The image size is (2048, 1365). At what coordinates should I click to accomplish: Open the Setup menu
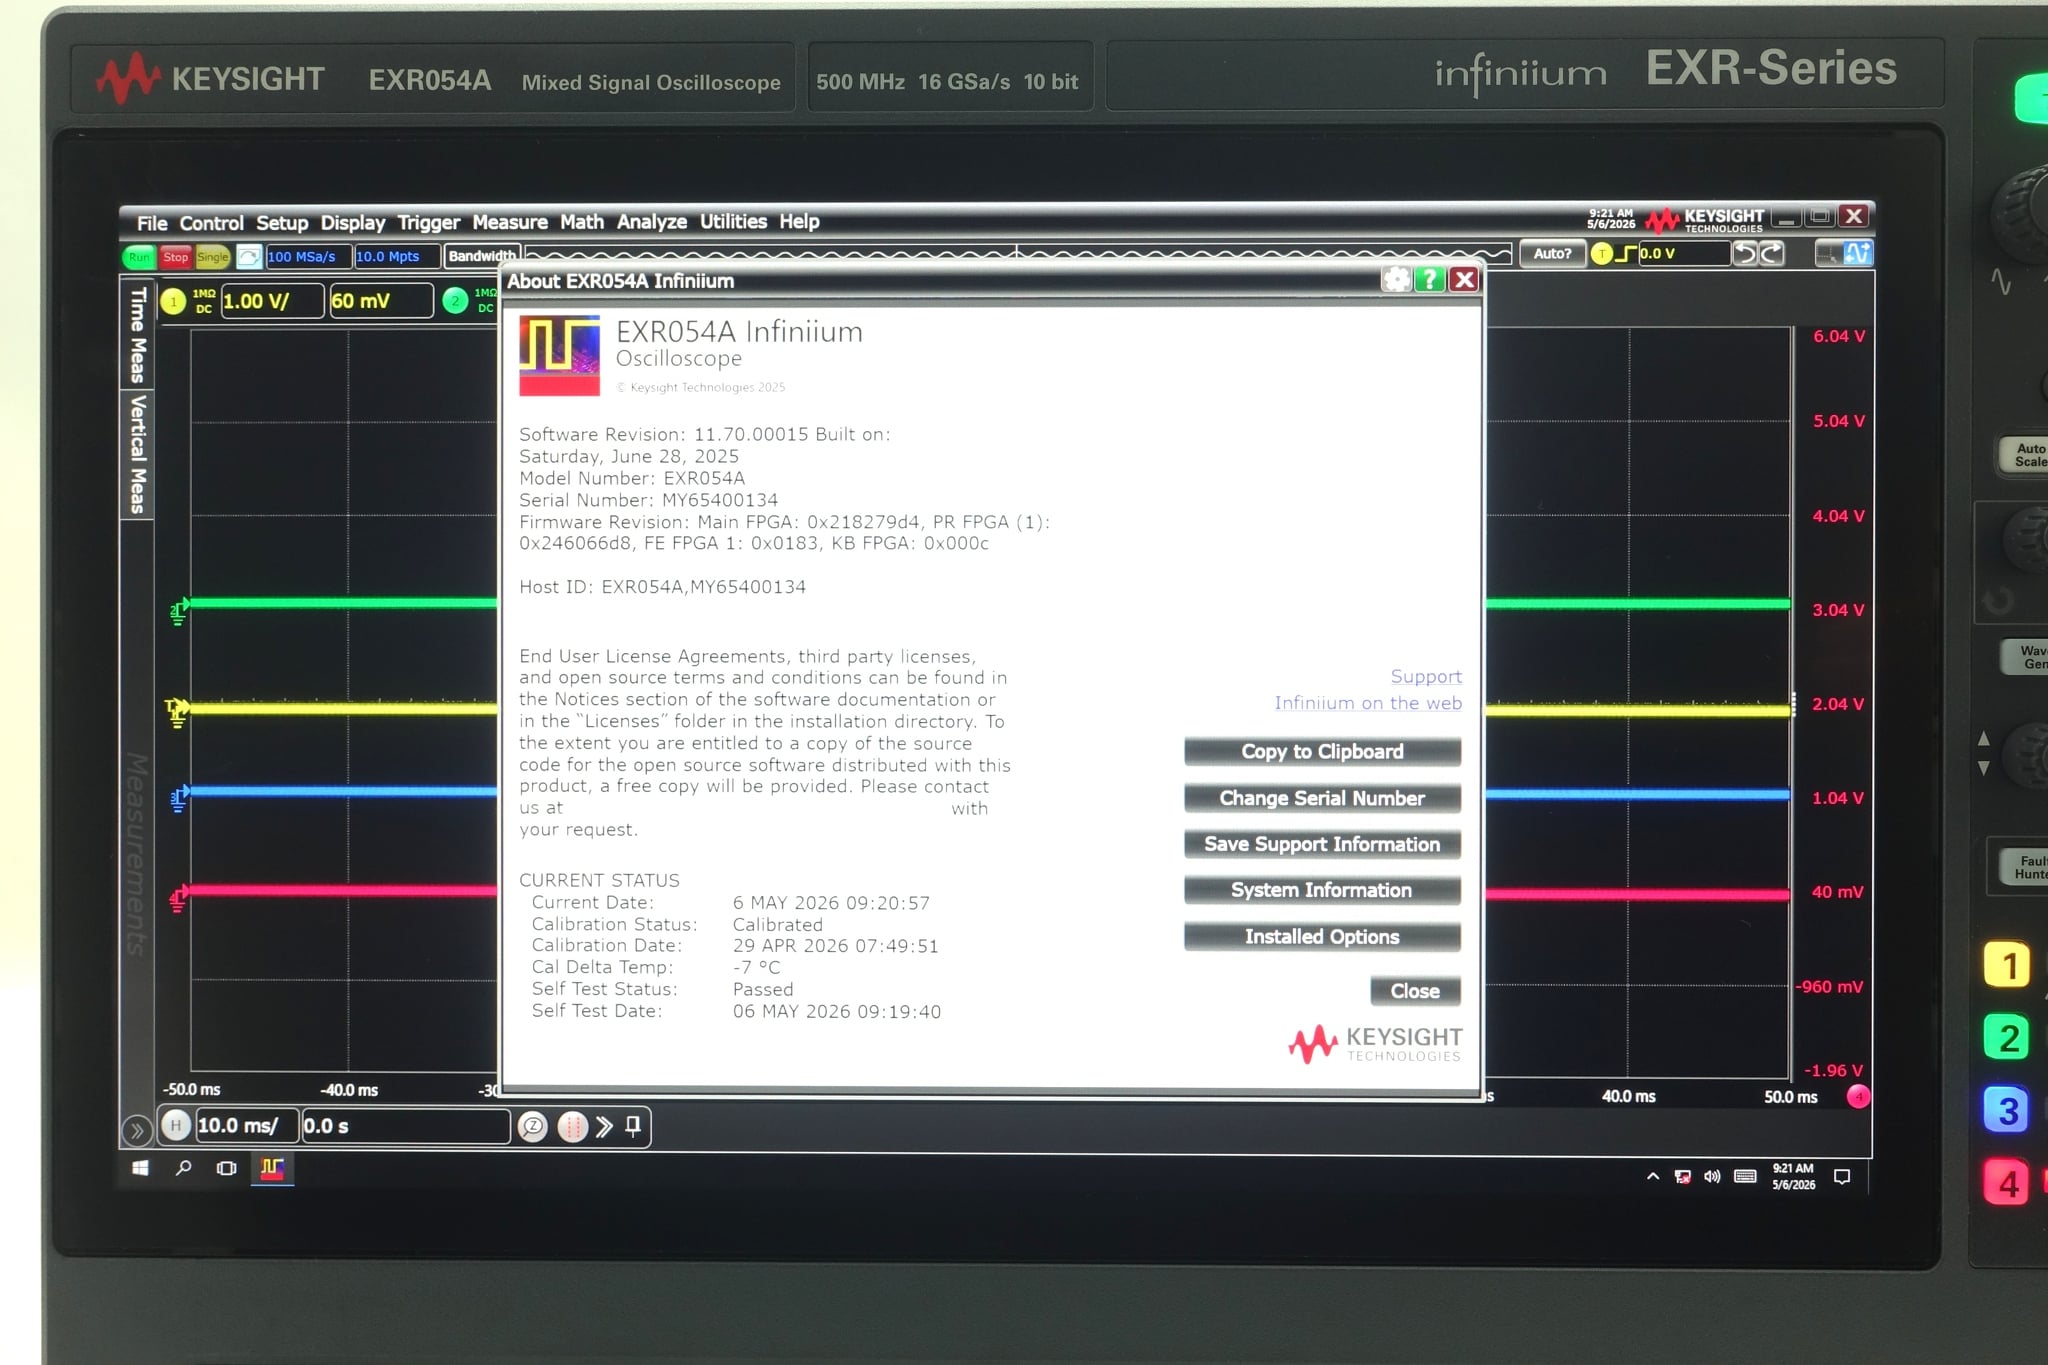[x=282, y=222]
